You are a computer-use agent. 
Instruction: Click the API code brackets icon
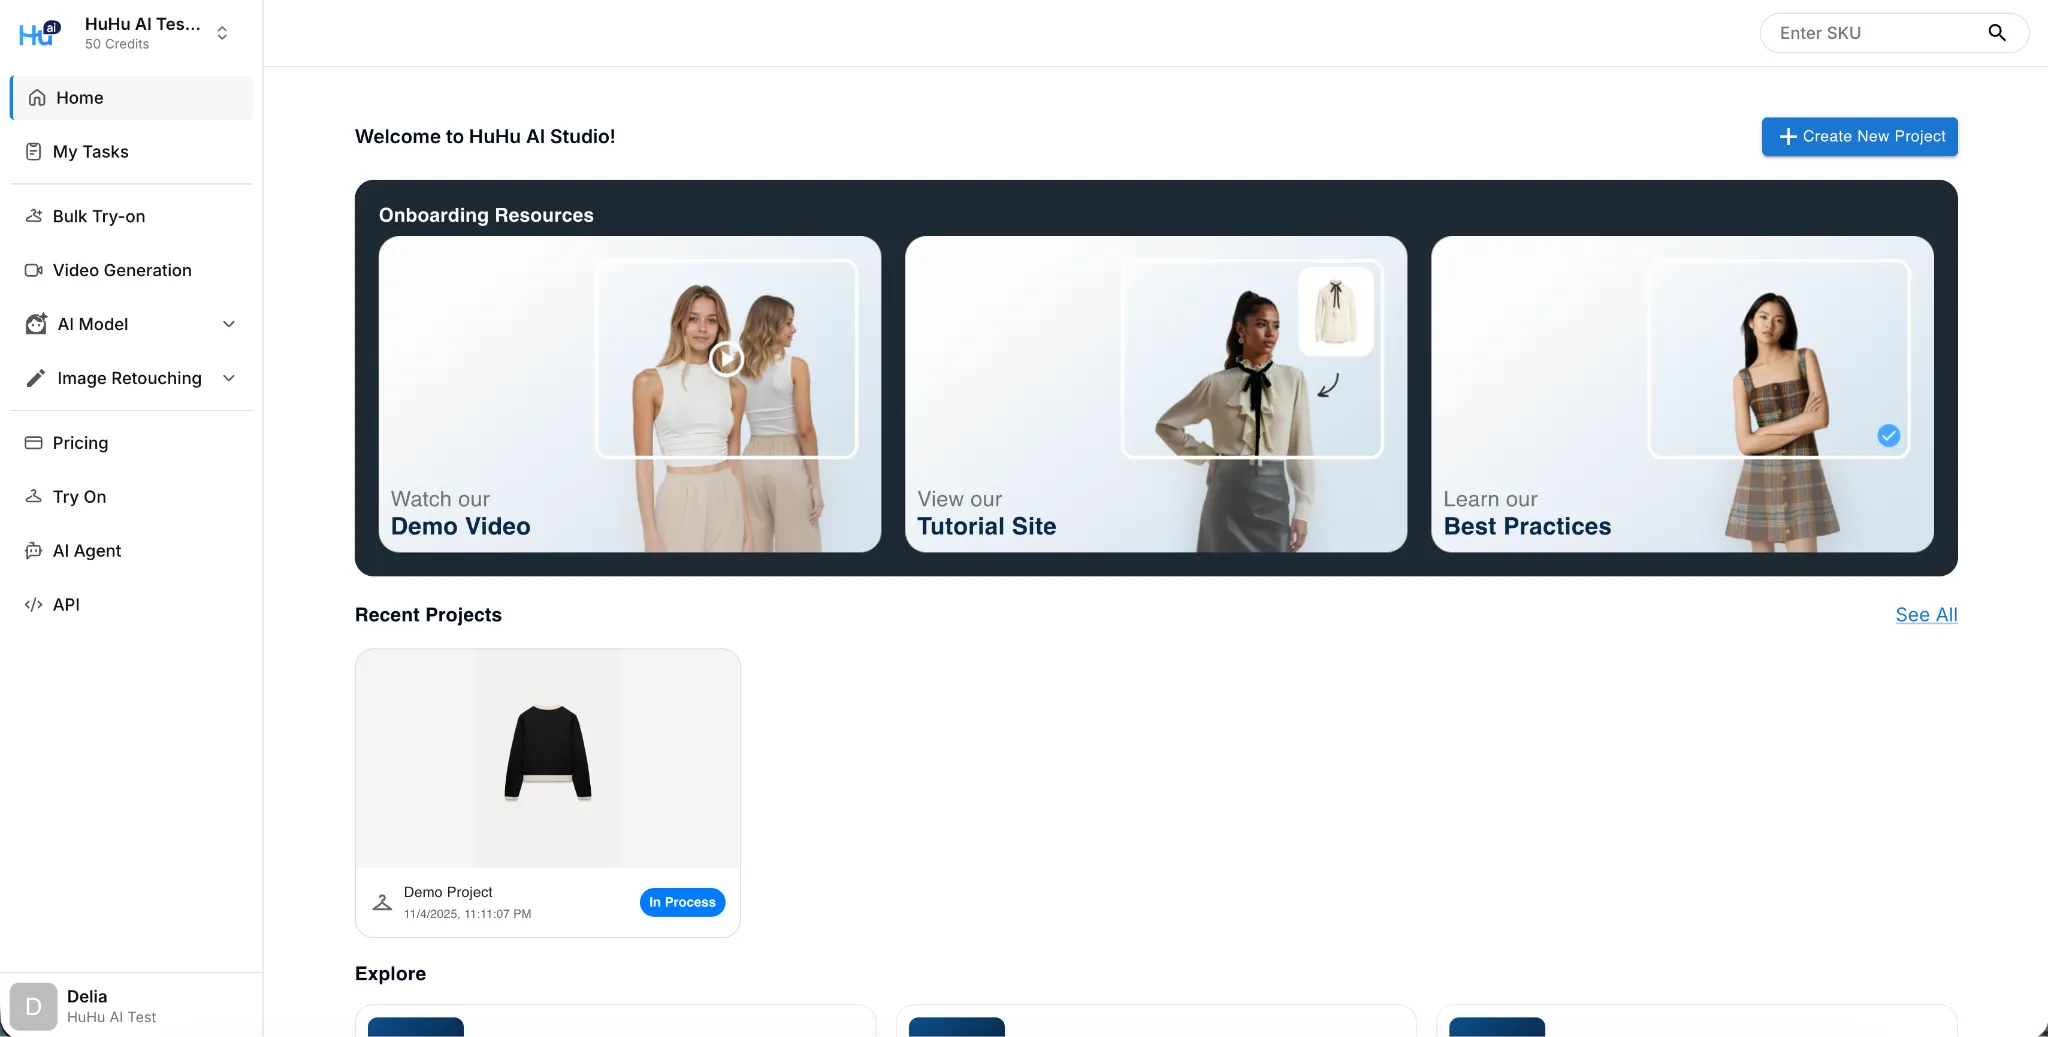33,605
